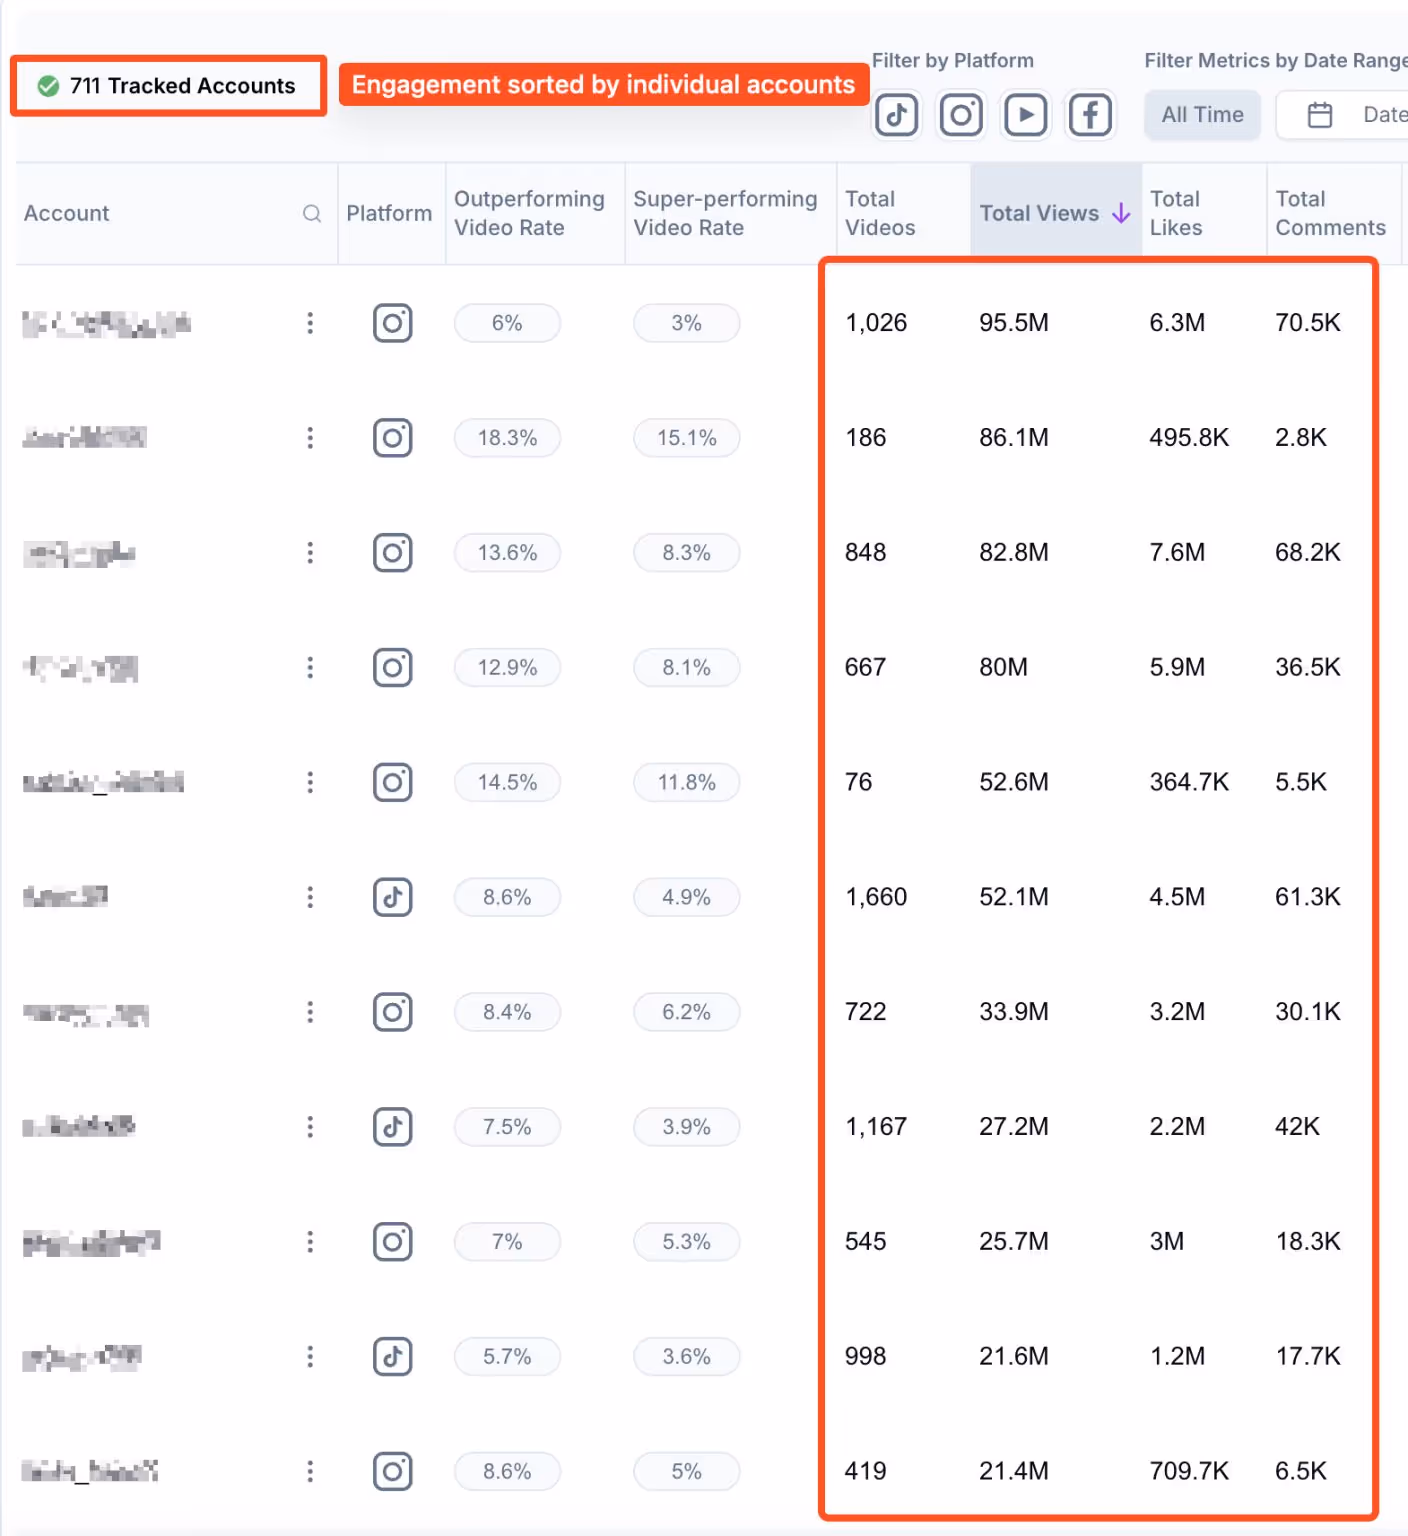Screen dimensions: 1408x1536
Task: Click Instagram icon in 186 videos row
Action: coord(393,438)
